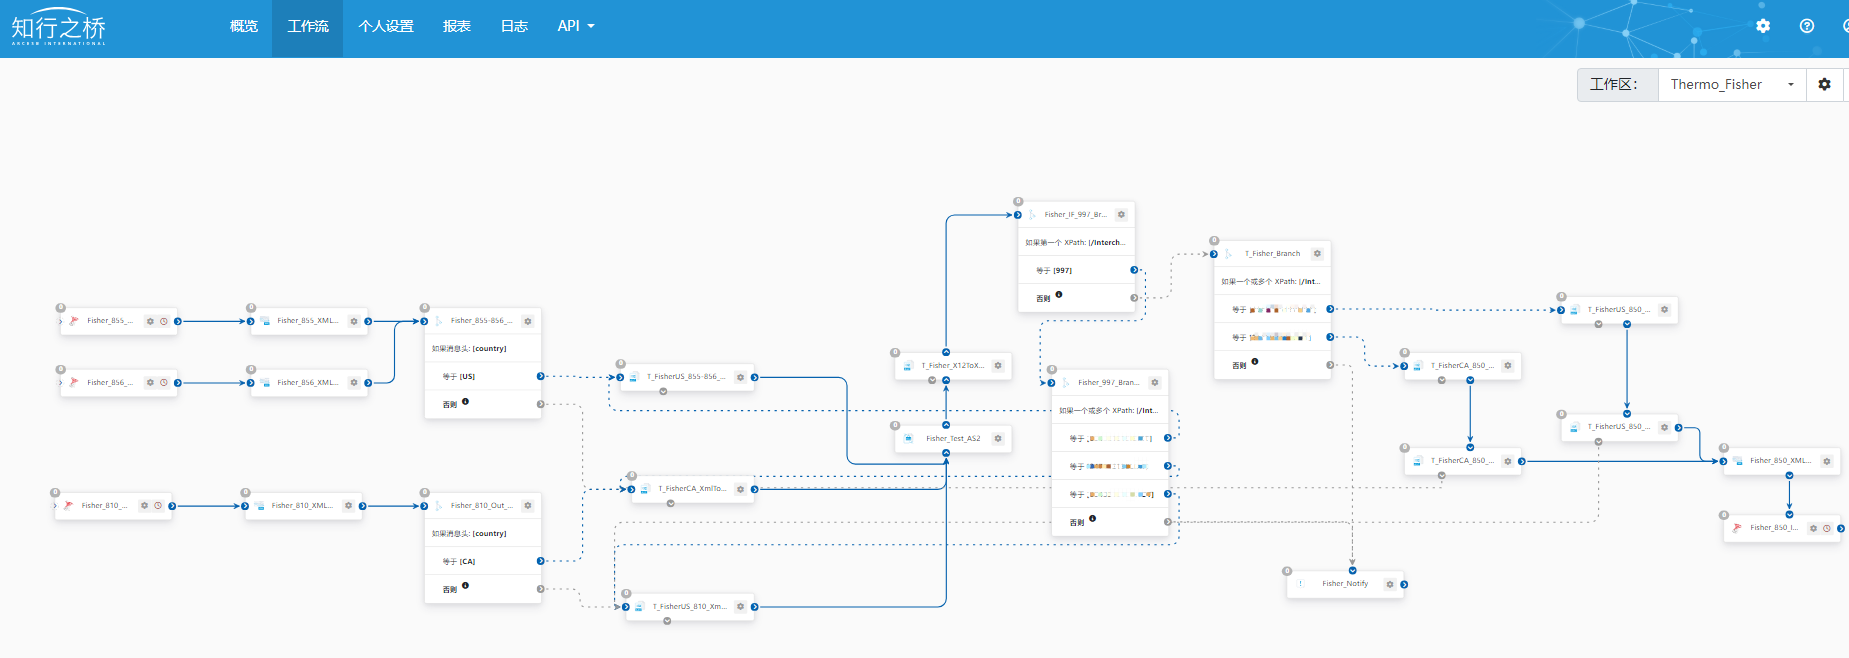1849x658 pixels.
Task: Open the 日志 logs tab
Action: click(x=514, y=26)
